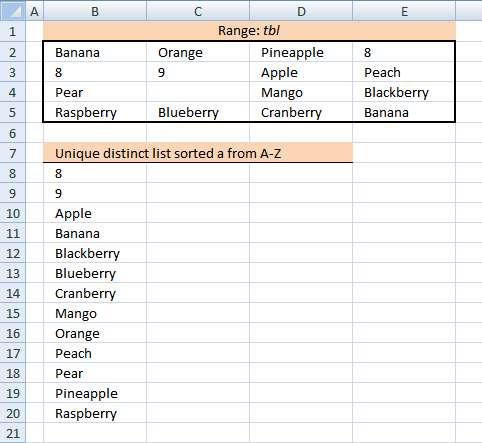Select column B header
This screenshot has width=482, height=443.
click(95, 11)
